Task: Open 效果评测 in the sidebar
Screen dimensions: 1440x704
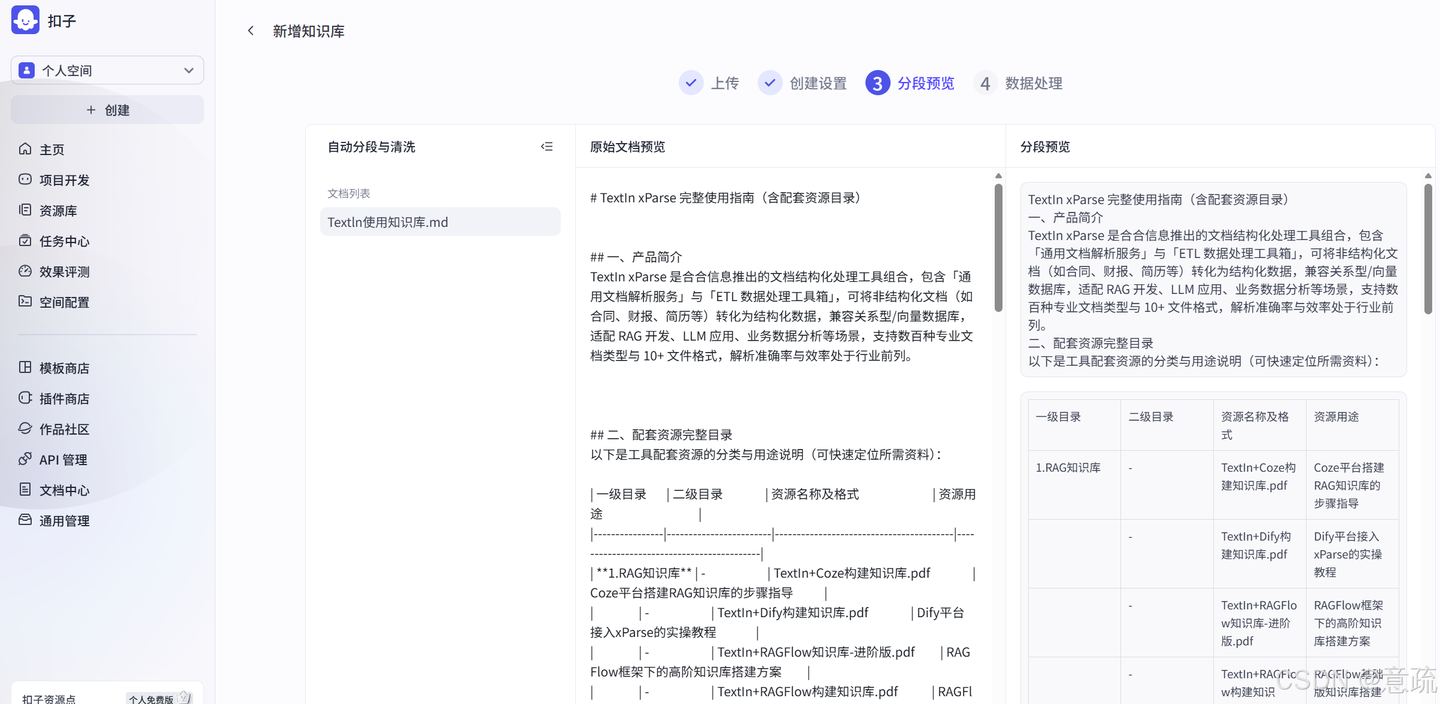Action: pyautogui.click(x=64, y=272)
